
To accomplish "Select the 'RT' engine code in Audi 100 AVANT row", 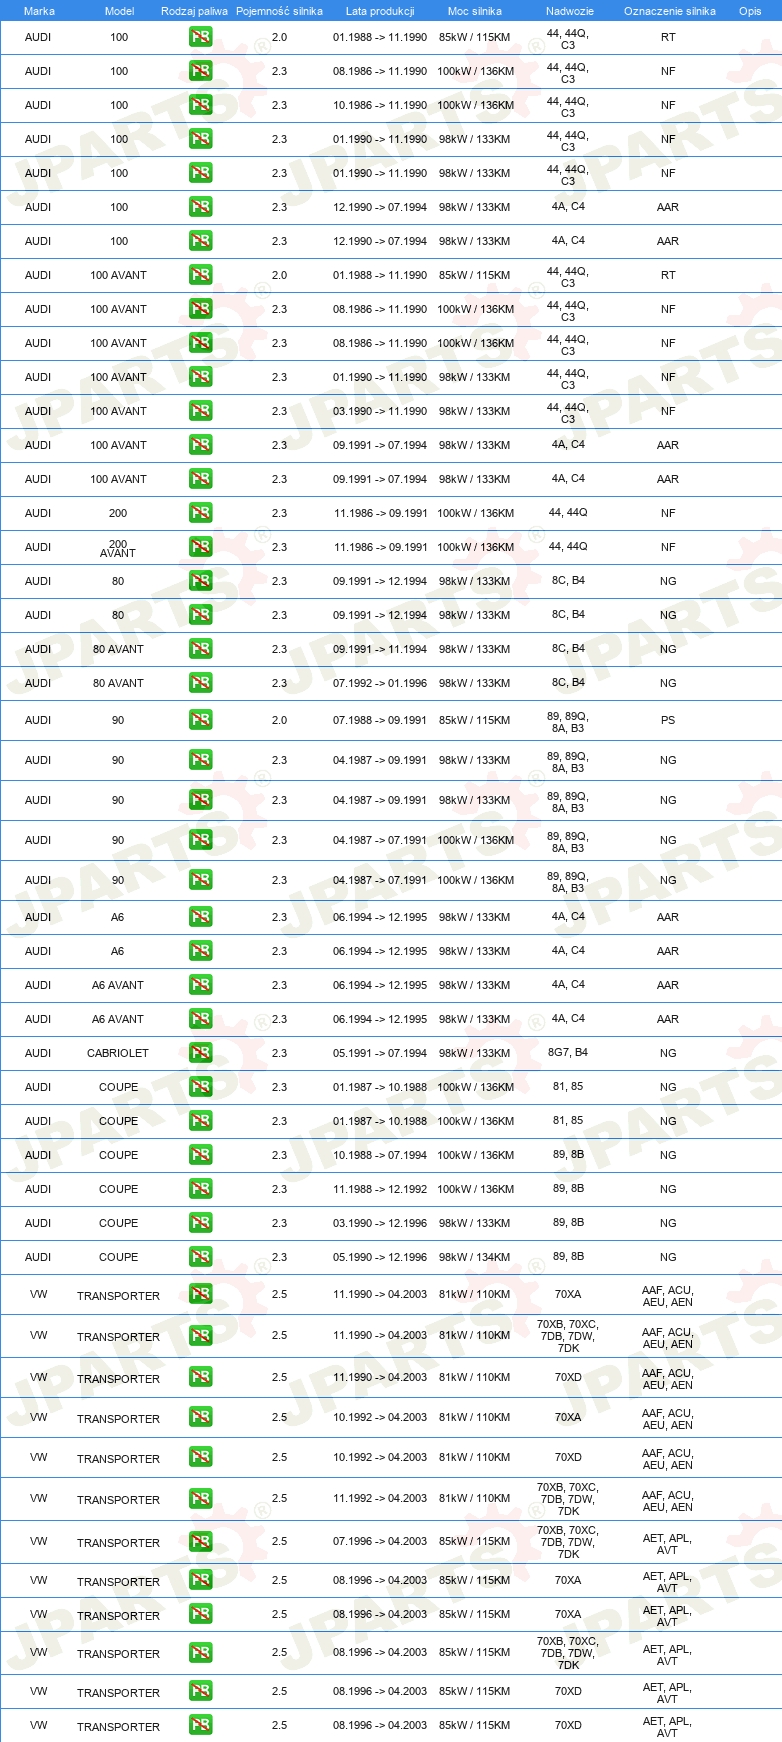I will [x=668, y=275].
